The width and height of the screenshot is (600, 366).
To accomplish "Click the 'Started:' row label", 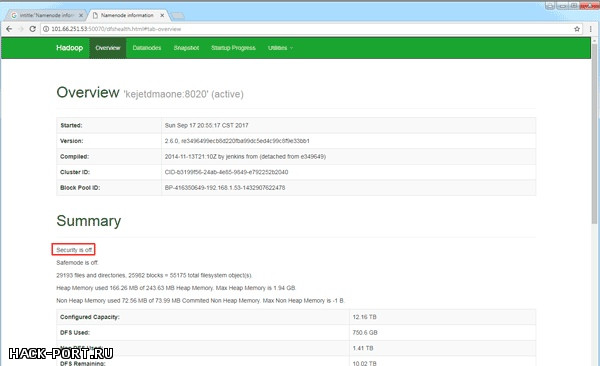I will [x=71, y=125].
